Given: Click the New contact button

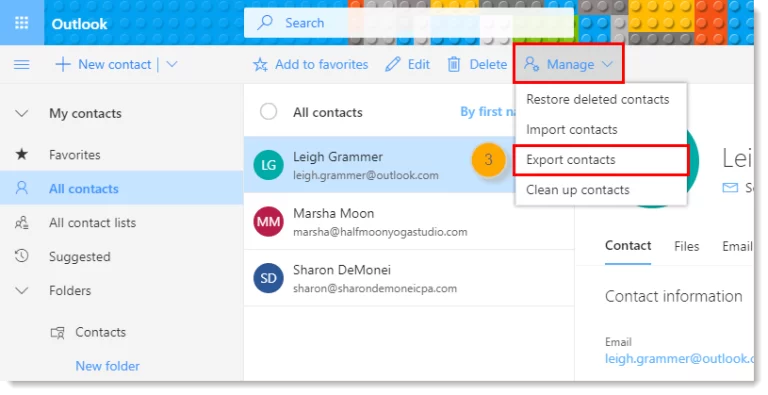Looking at the screenshot, I should click(x=103, y=64).
